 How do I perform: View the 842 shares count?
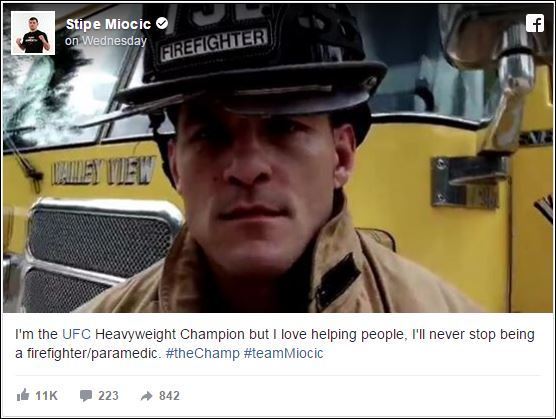tap(169, 396)
